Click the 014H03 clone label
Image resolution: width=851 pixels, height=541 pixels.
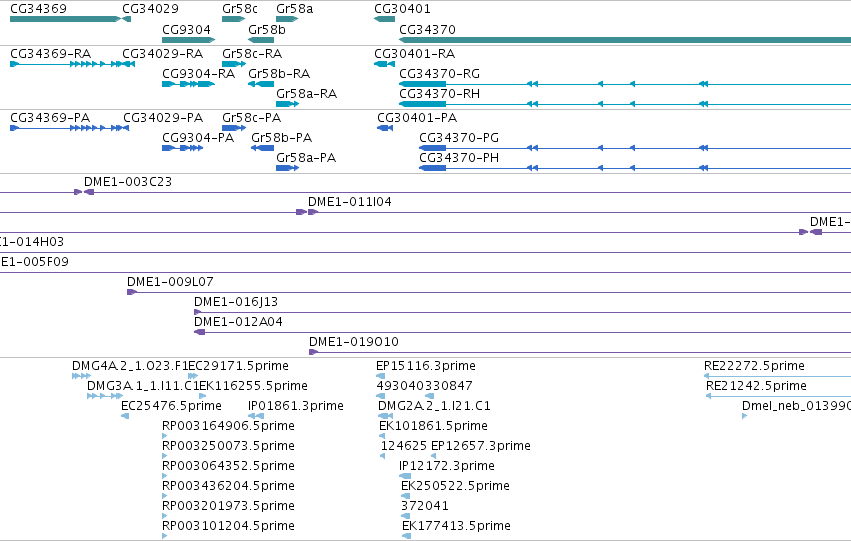point(31,242)
